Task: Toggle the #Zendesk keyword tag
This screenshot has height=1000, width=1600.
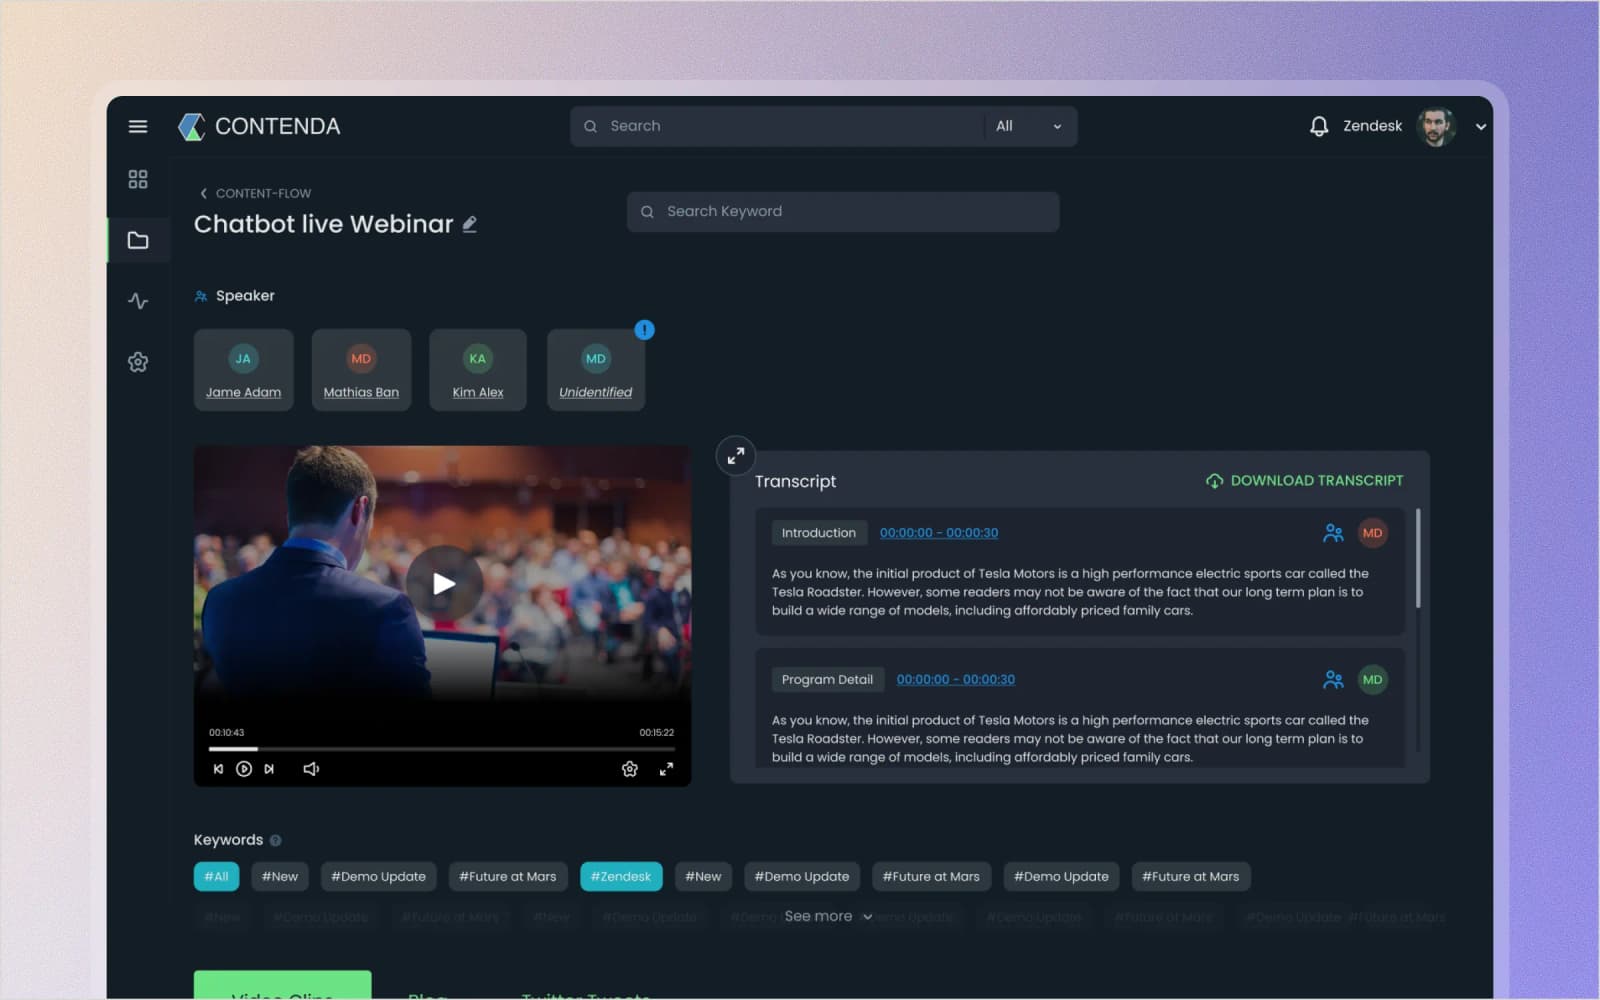Action: (x=621, y=877)
